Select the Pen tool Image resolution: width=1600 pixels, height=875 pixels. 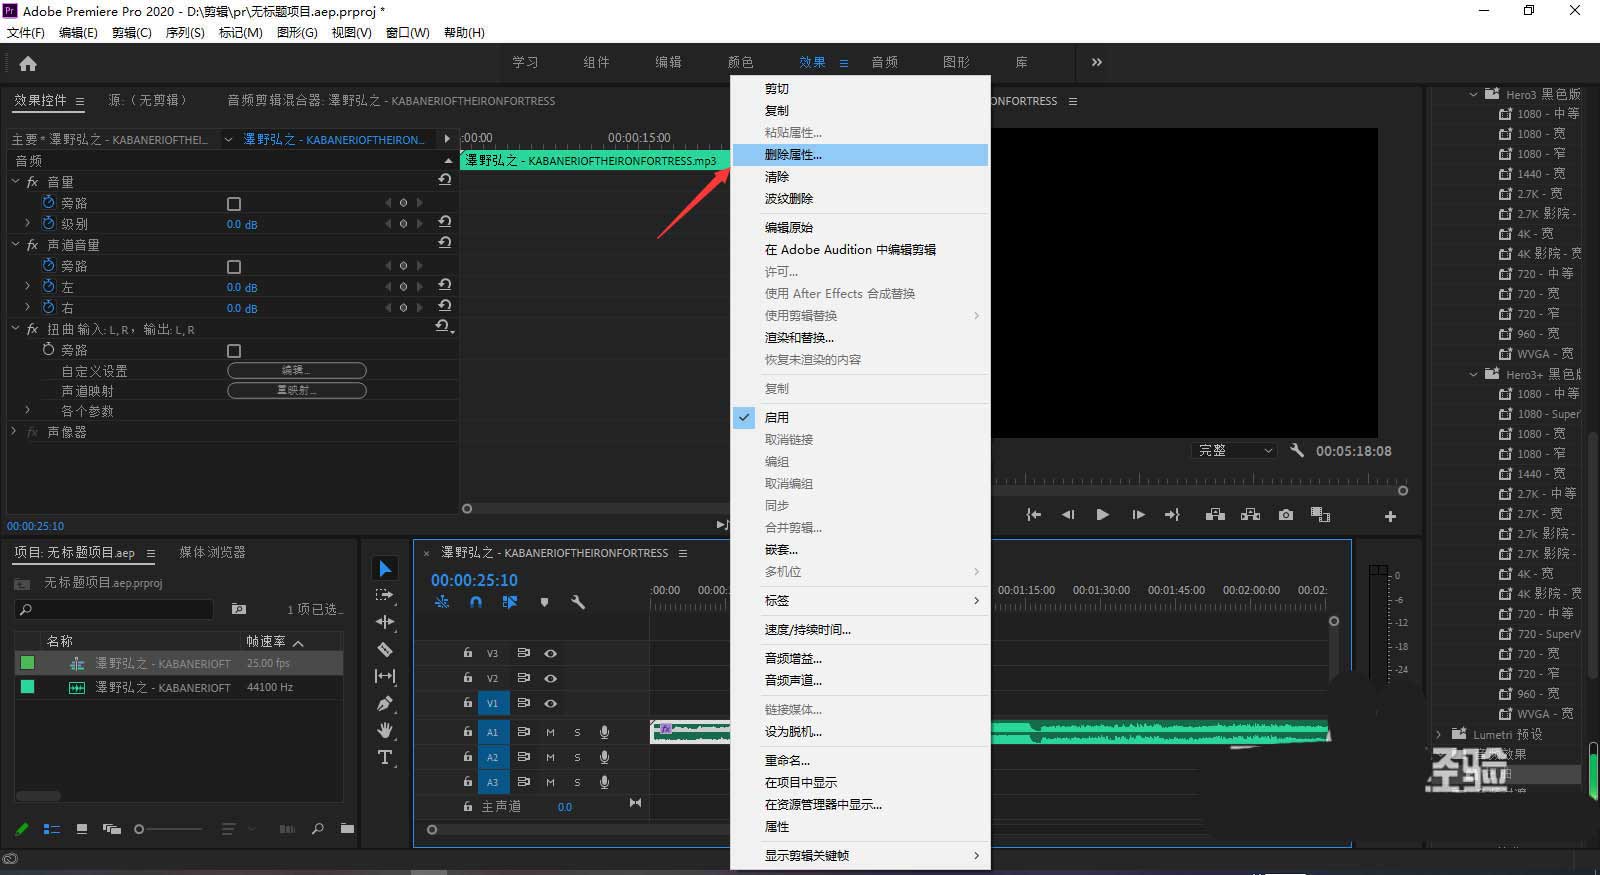385,703
